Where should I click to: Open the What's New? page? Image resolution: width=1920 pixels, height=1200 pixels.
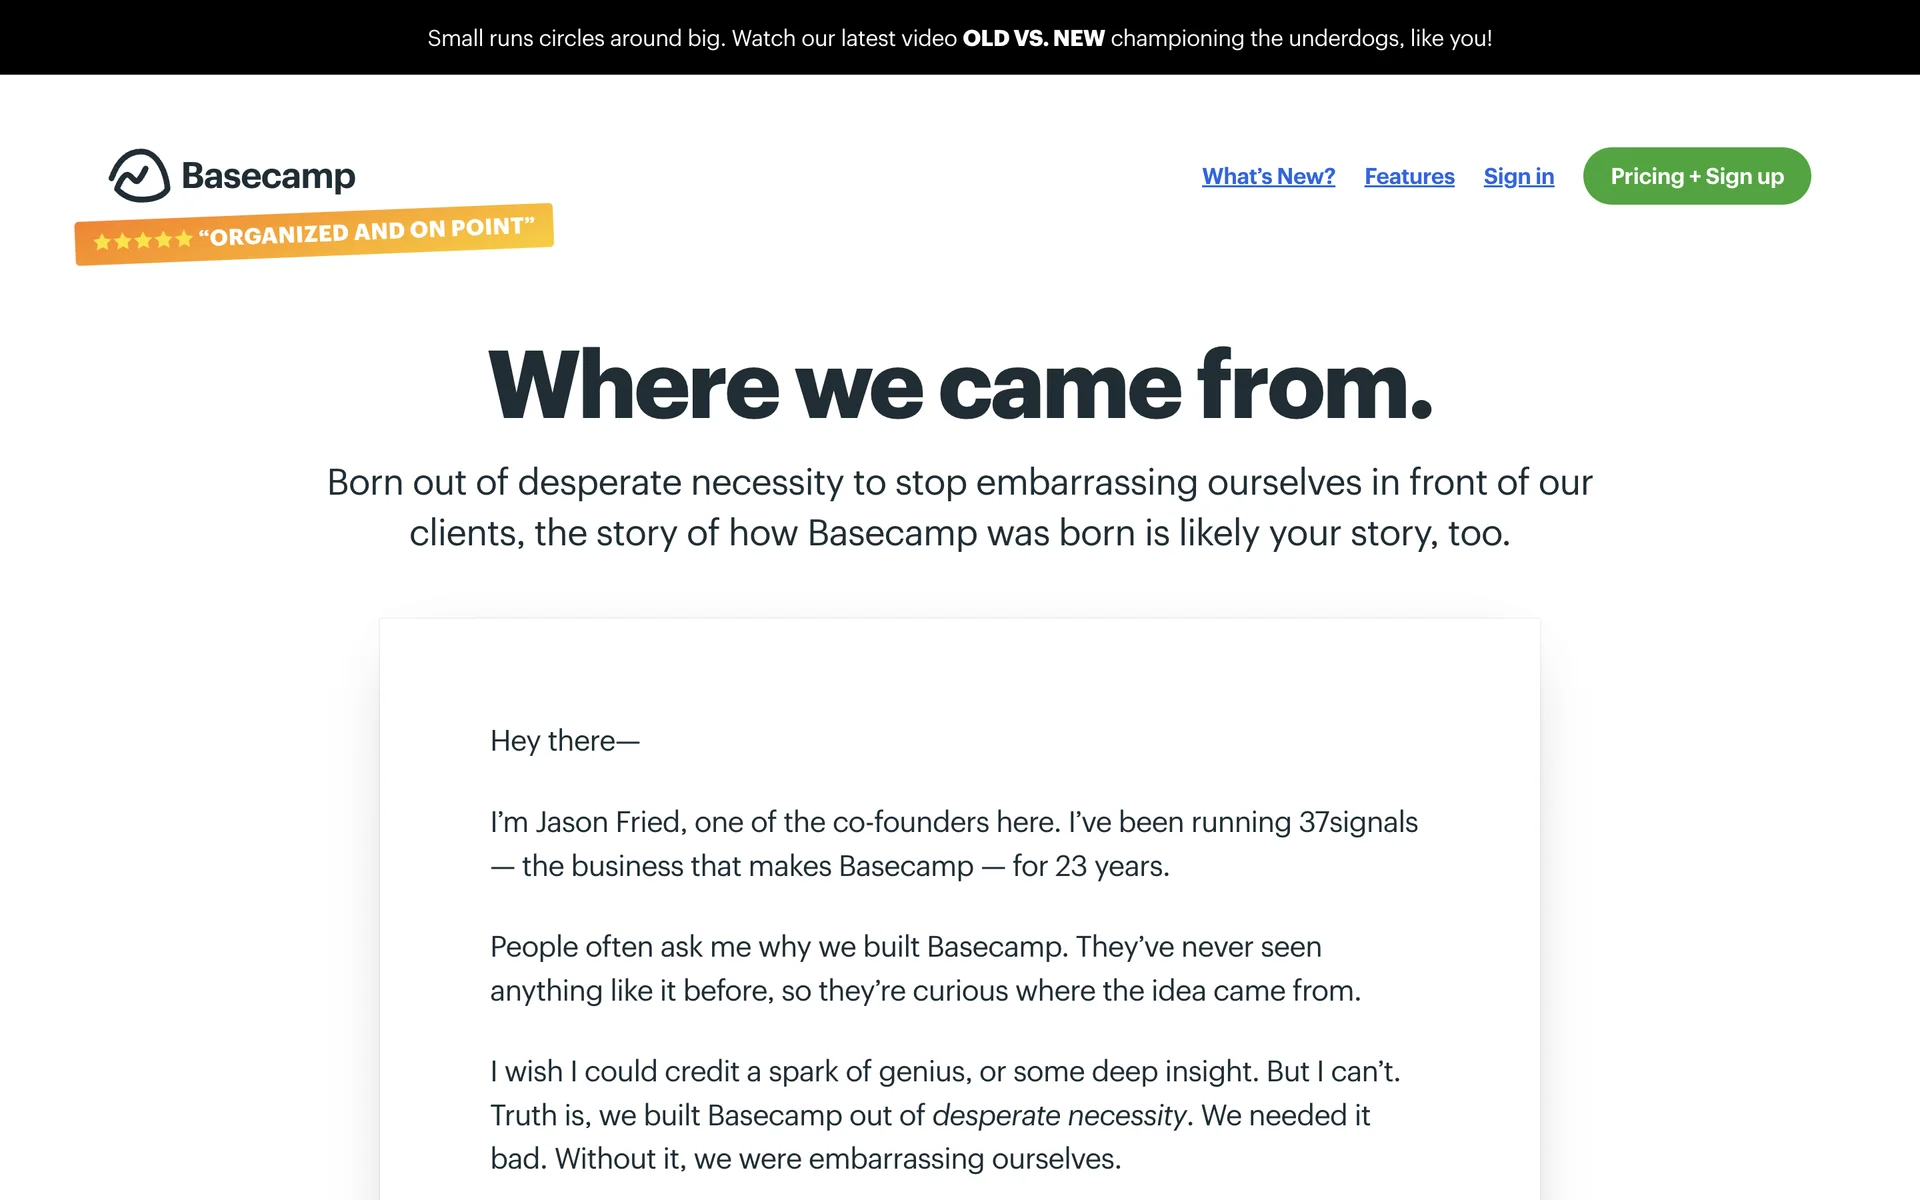(1268, 177)
